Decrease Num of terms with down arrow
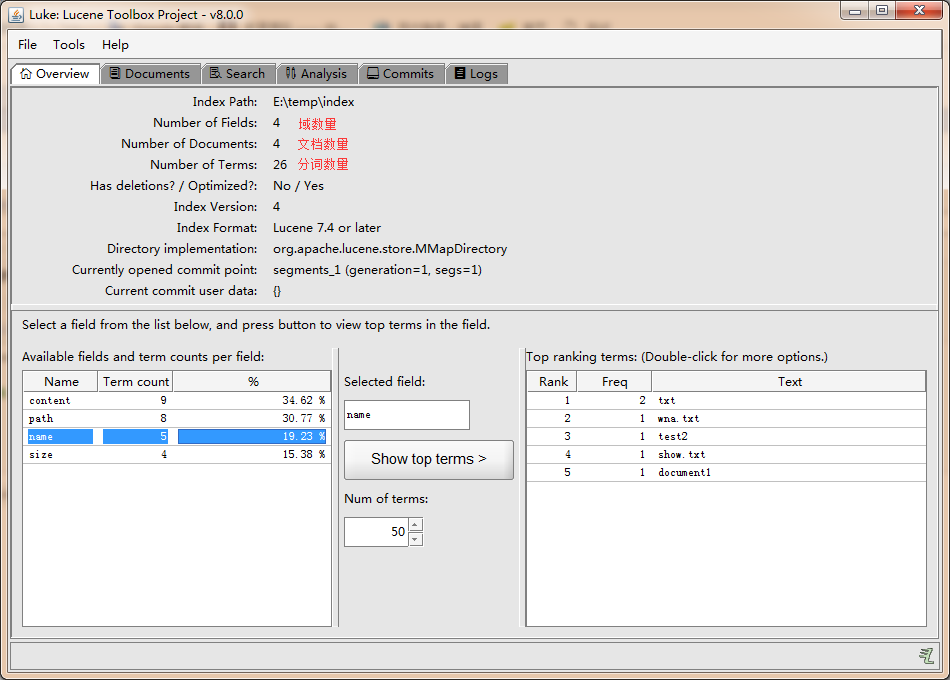This screenshot has width=950, height=680. 416,539
